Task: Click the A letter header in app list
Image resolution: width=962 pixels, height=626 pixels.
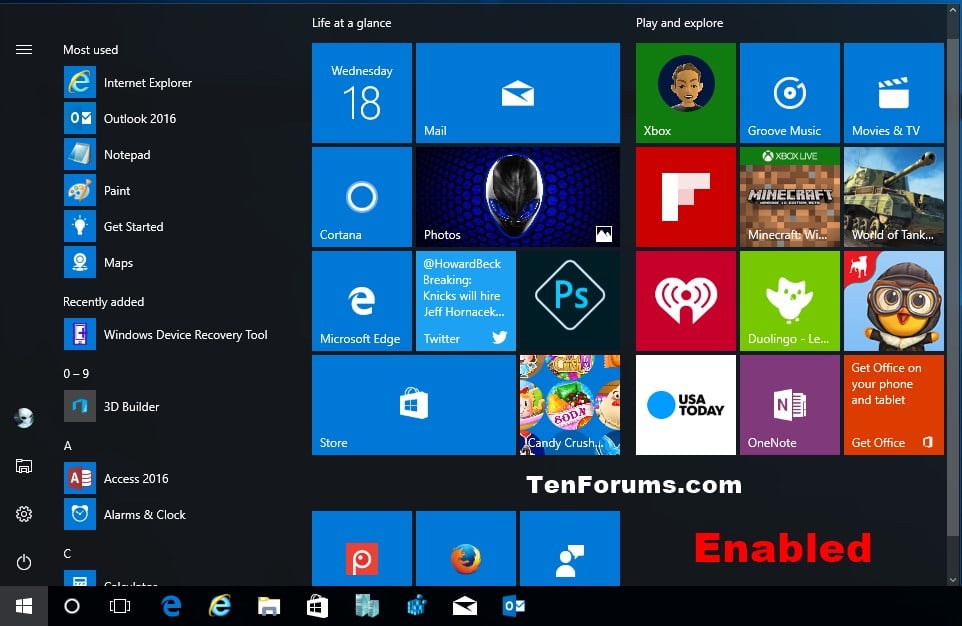Action: [x=67, y=446]
